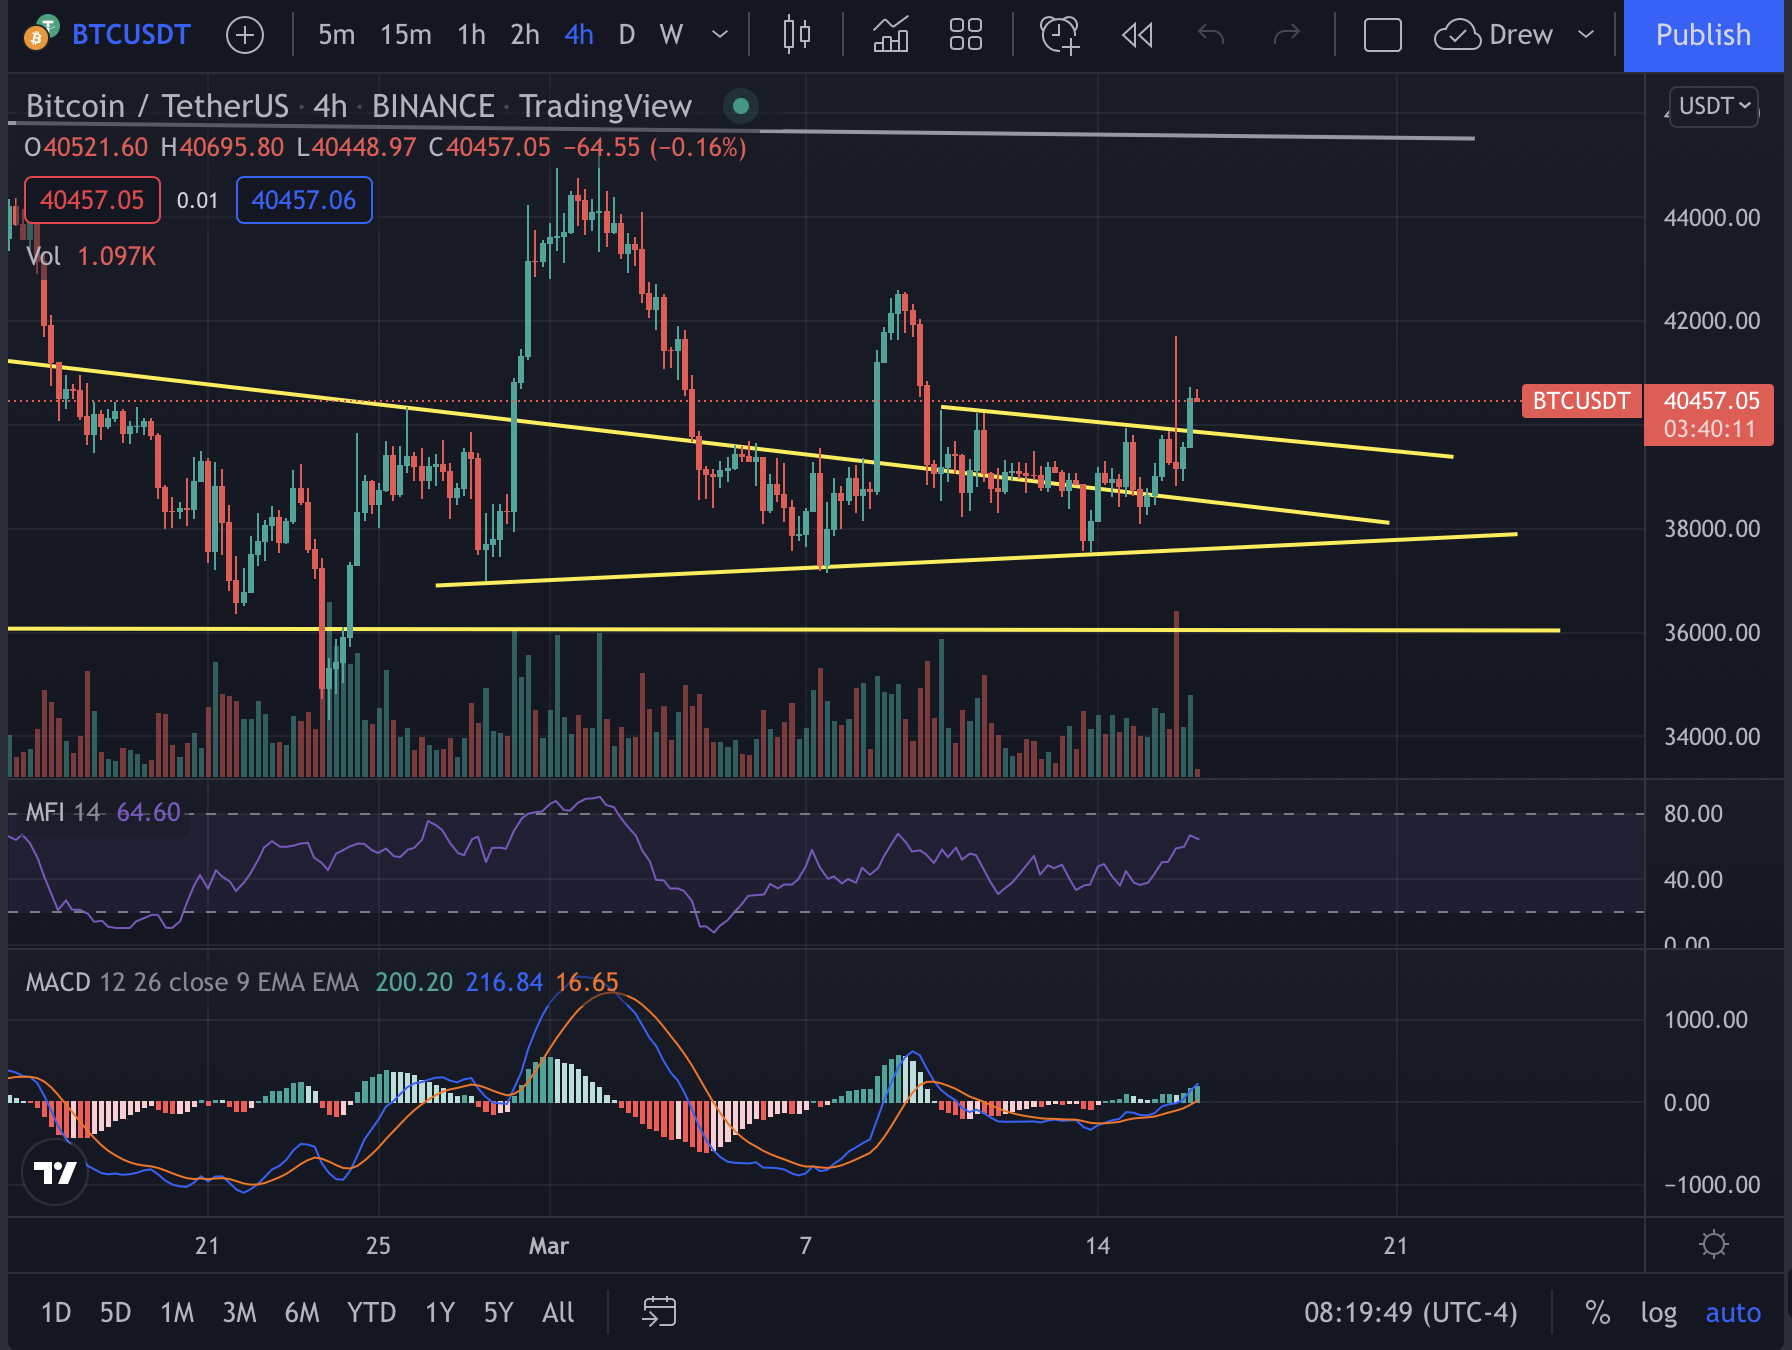The width and height of the screenshot is (1792, 1350).
Task: Switch to the 1h timeframe
Action: click(x=471, y=35)
